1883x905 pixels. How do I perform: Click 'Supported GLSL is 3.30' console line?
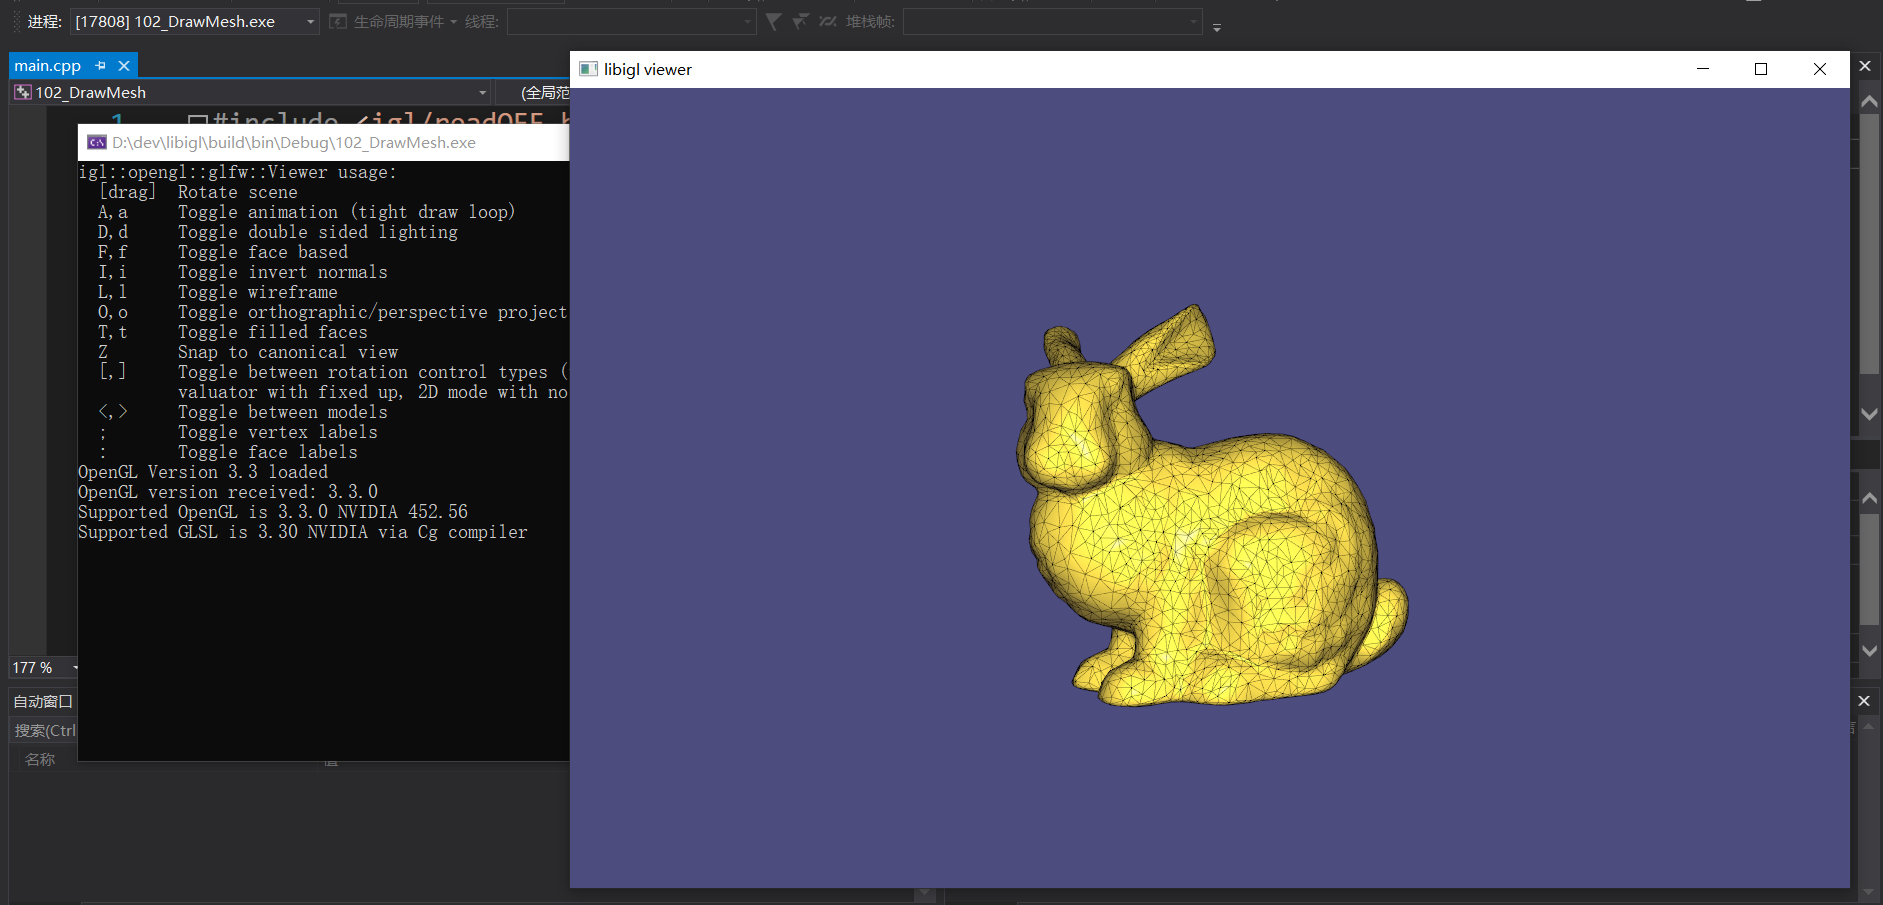coord(302,532)
